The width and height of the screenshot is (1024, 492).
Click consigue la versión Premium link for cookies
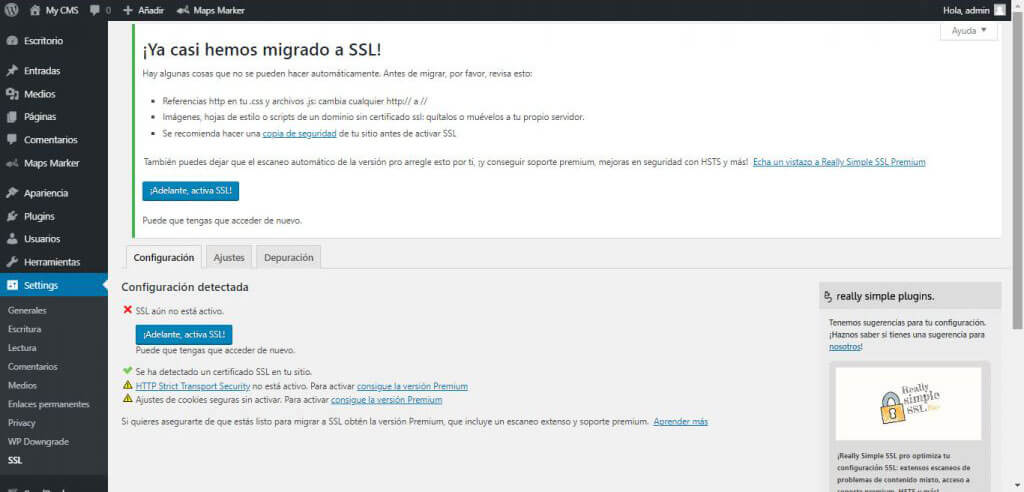click(x=387, y=400)
